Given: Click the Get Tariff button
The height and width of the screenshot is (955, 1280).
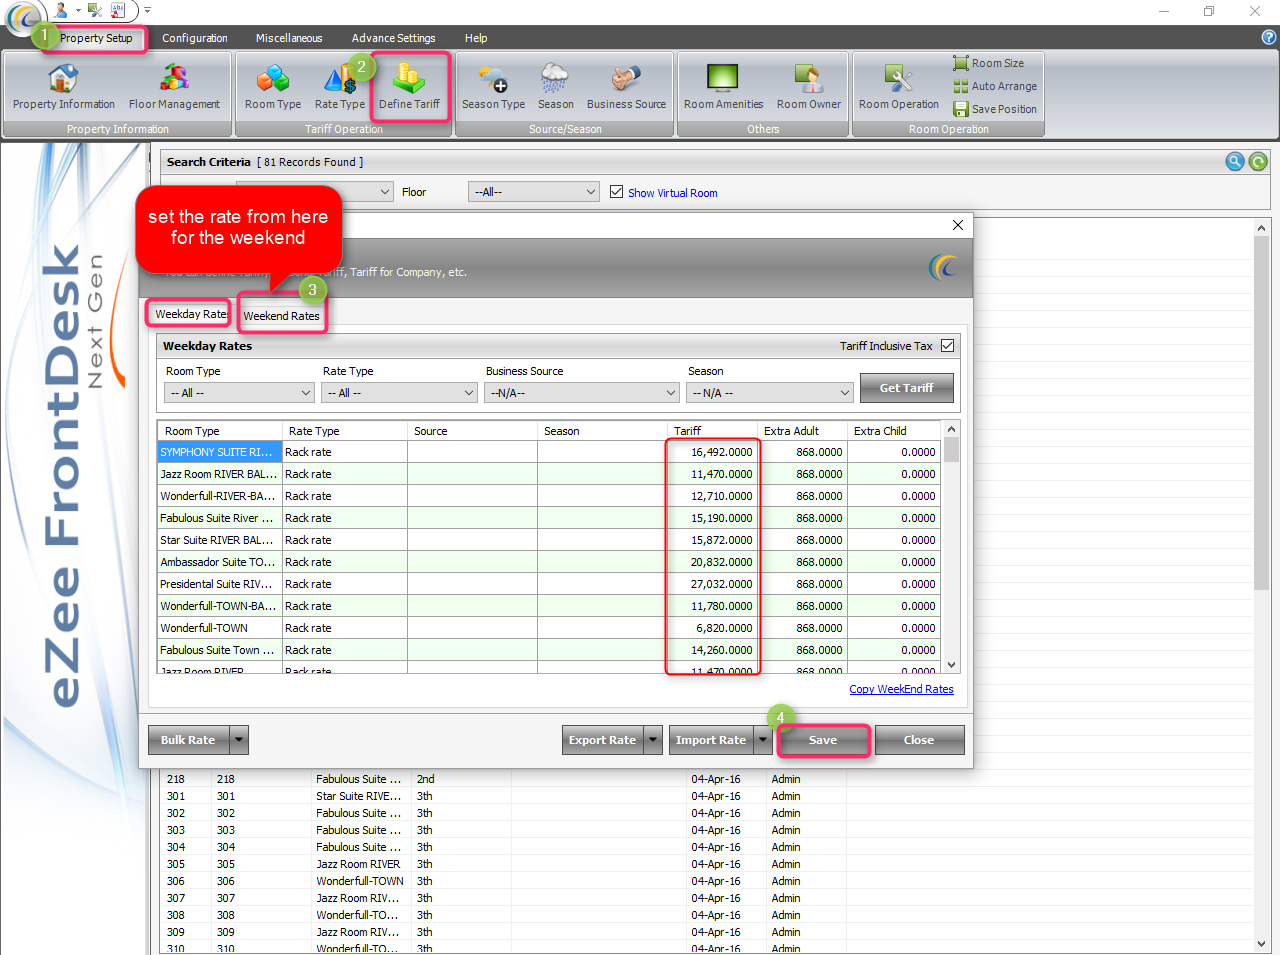Looking at the screenshot, I should click(x=906, y=388).
